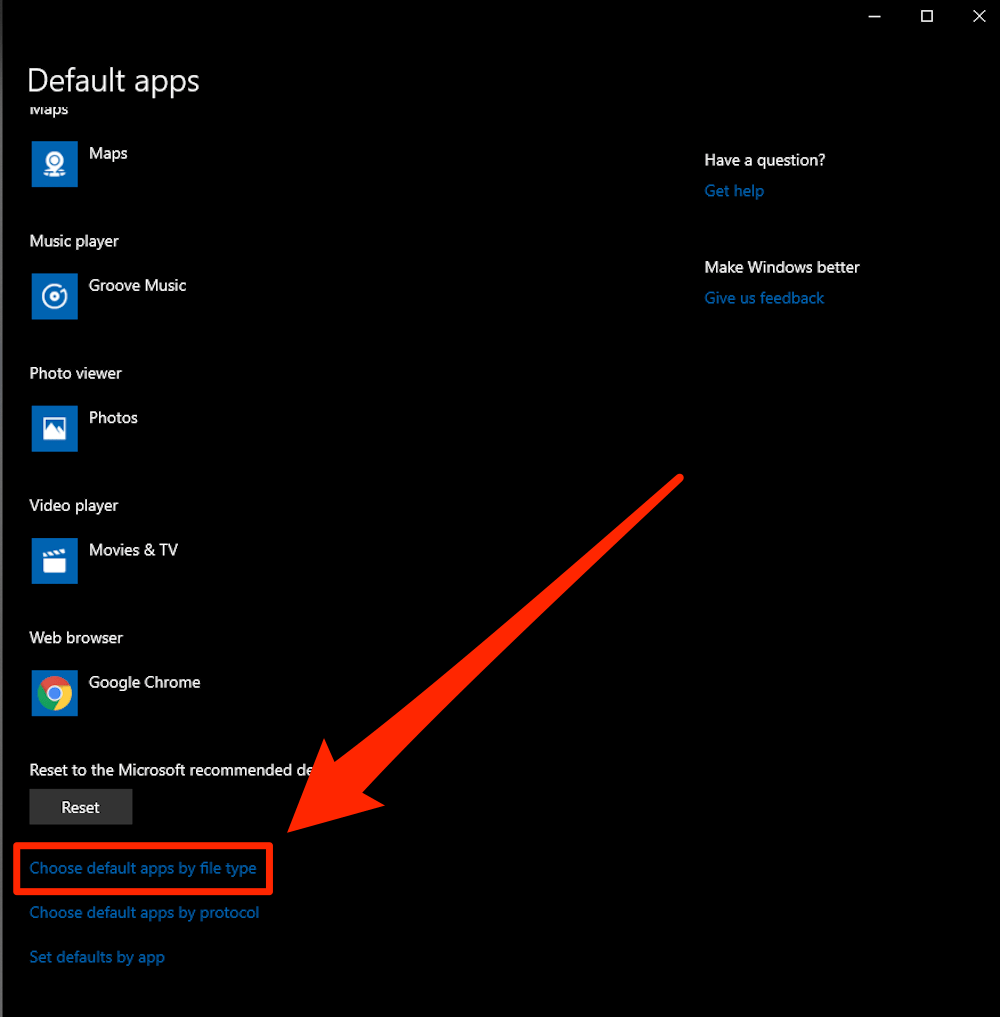Open the Get help link
The height and width of the screenshot is (1017, 1000).
click(734, 191)
